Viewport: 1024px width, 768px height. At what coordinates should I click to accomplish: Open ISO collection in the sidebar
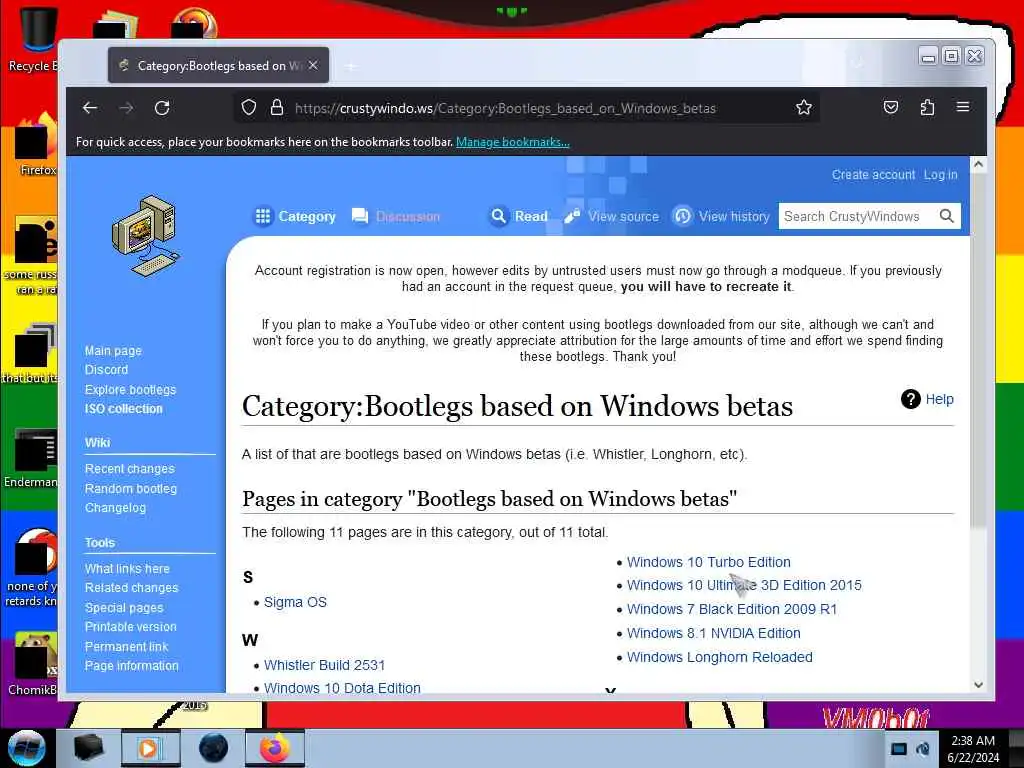(x=123, y=409)
